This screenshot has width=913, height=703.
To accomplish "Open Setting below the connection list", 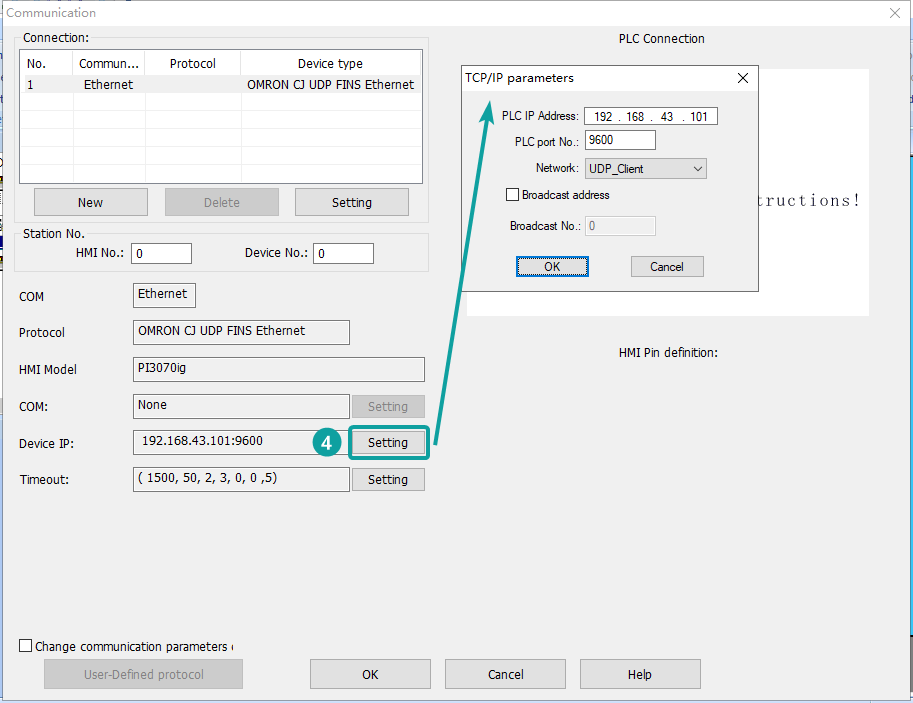I will click(x=351, y=202).
